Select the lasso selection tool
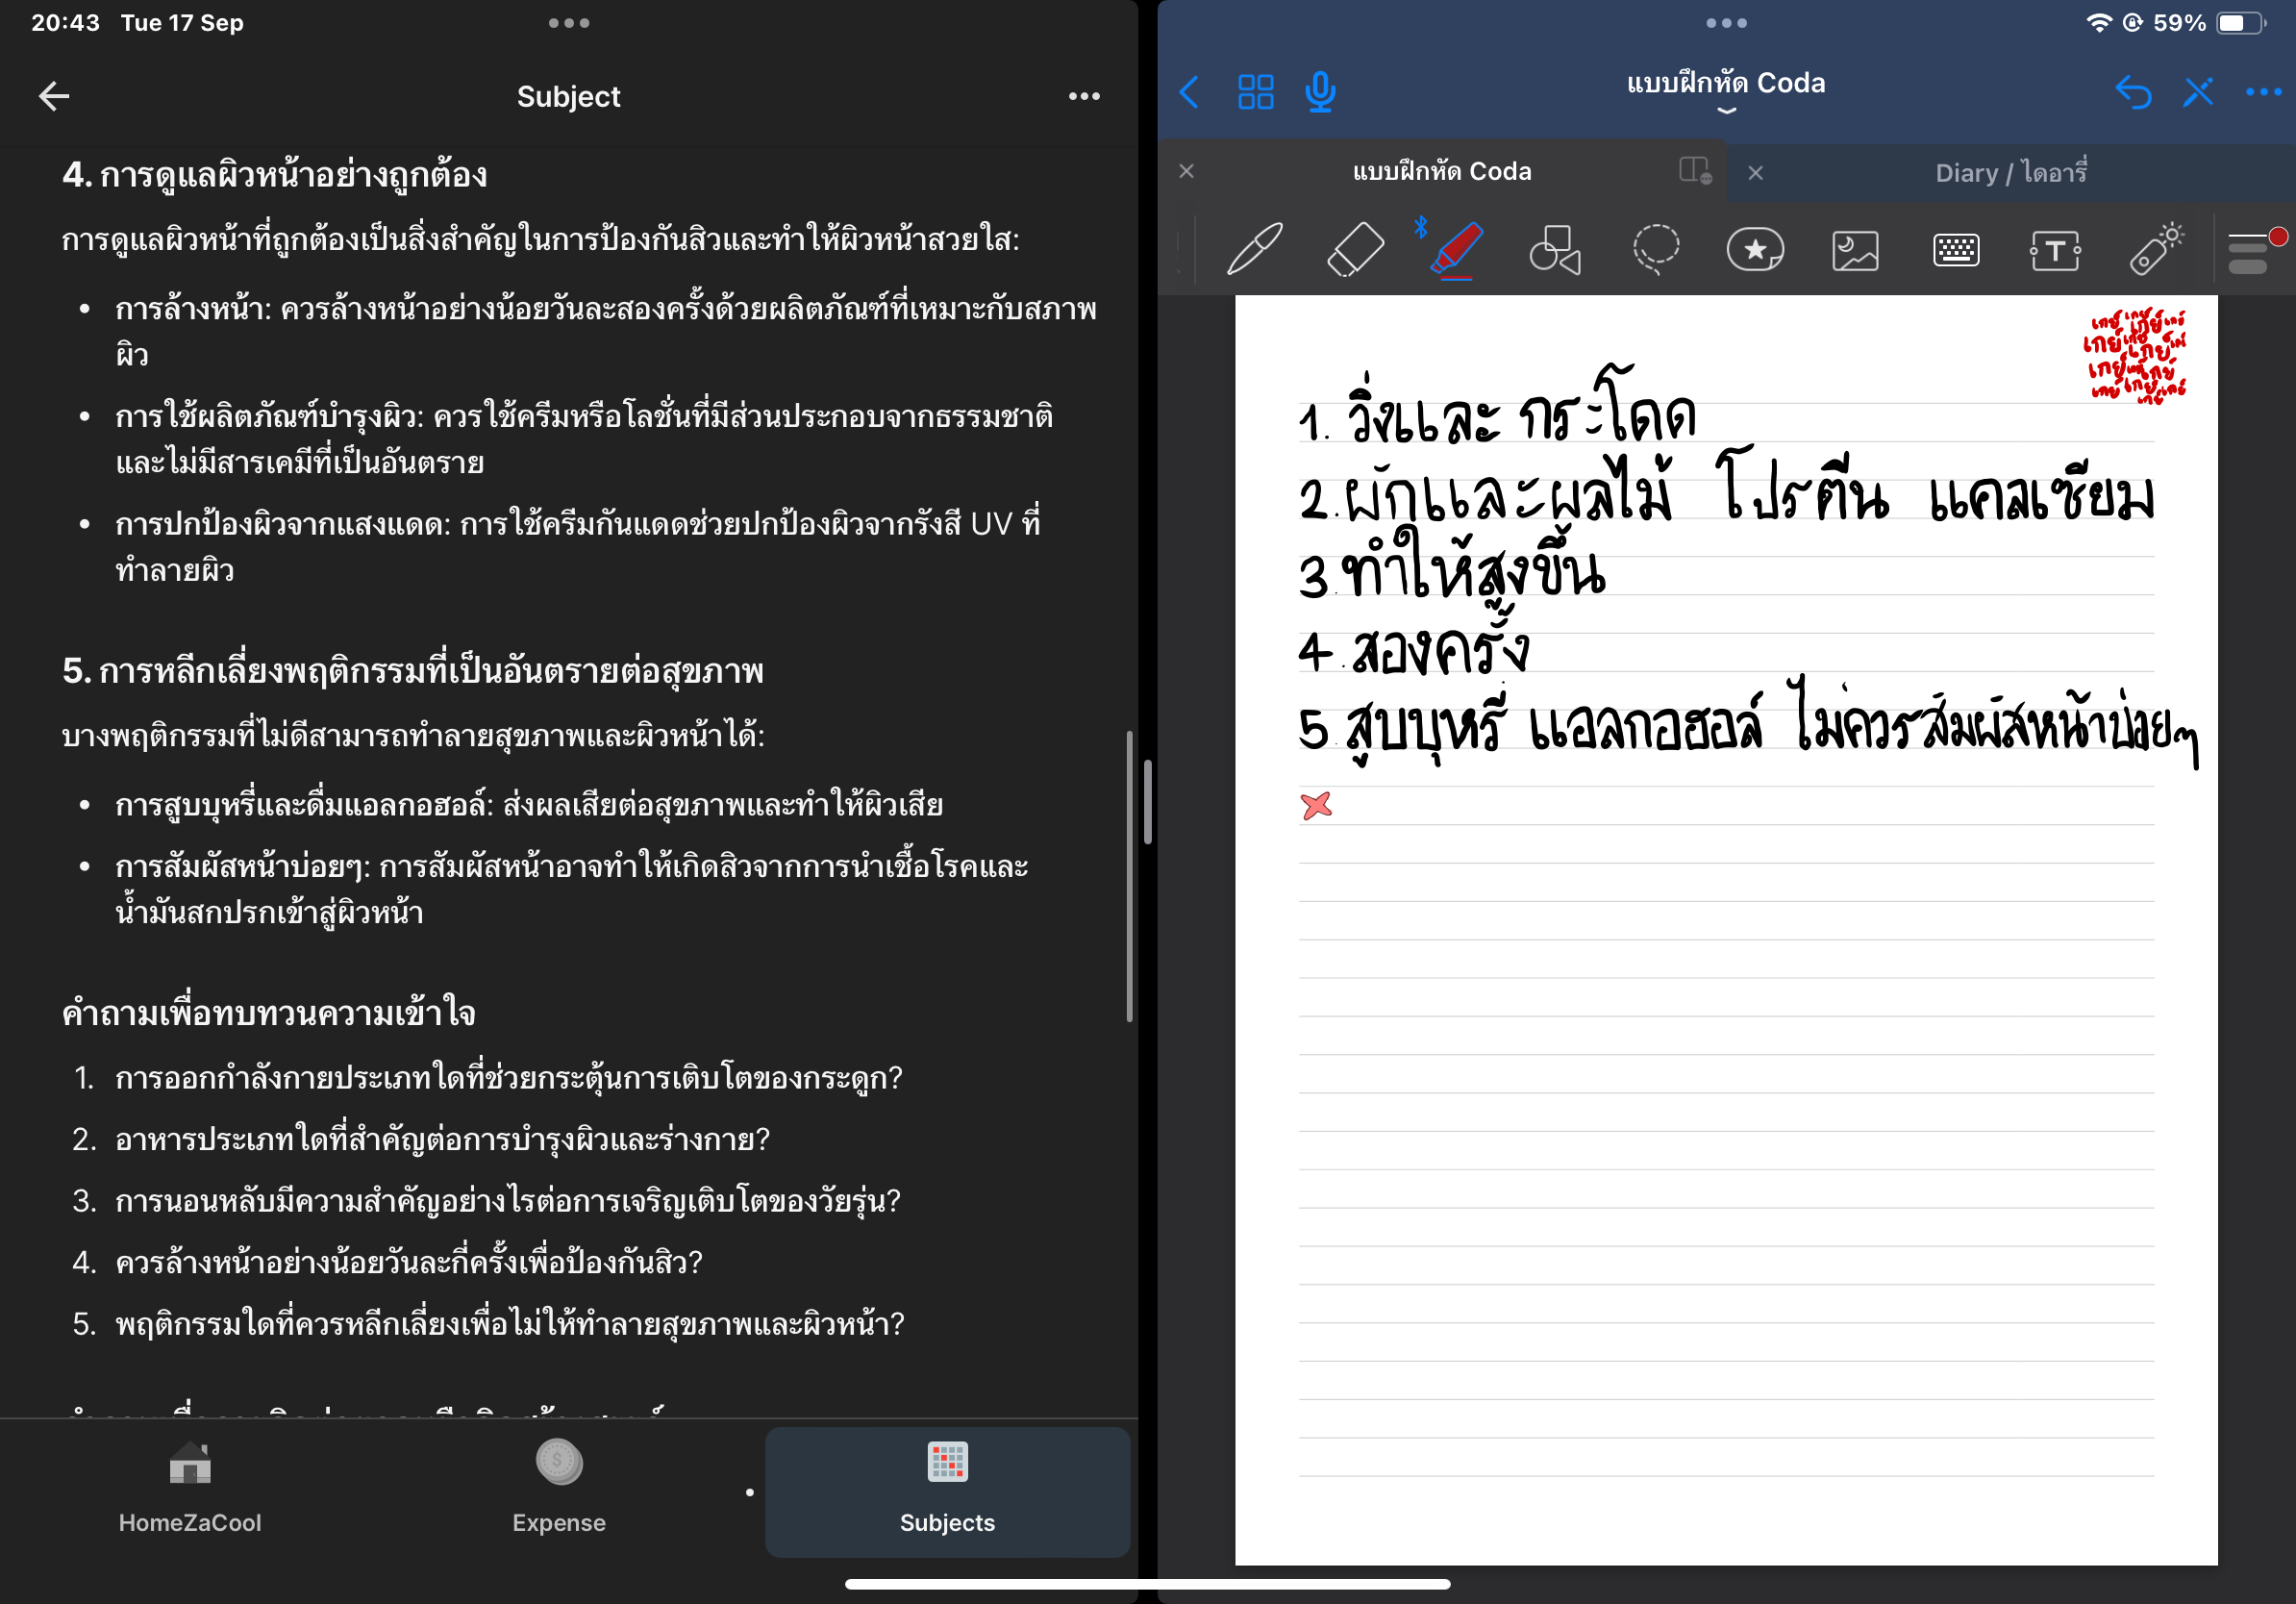Viewport: 2296px width, 1604px height. point(1655,249)
